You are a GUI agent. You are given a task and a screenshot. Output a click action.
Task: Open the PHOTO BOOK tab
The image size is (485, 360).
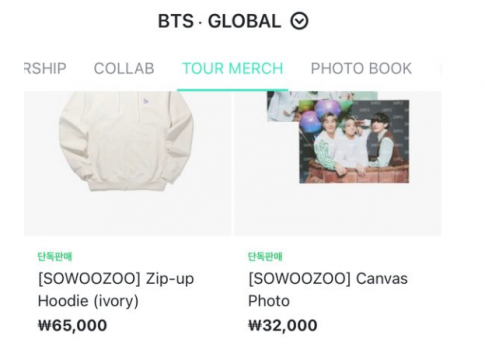361,69
